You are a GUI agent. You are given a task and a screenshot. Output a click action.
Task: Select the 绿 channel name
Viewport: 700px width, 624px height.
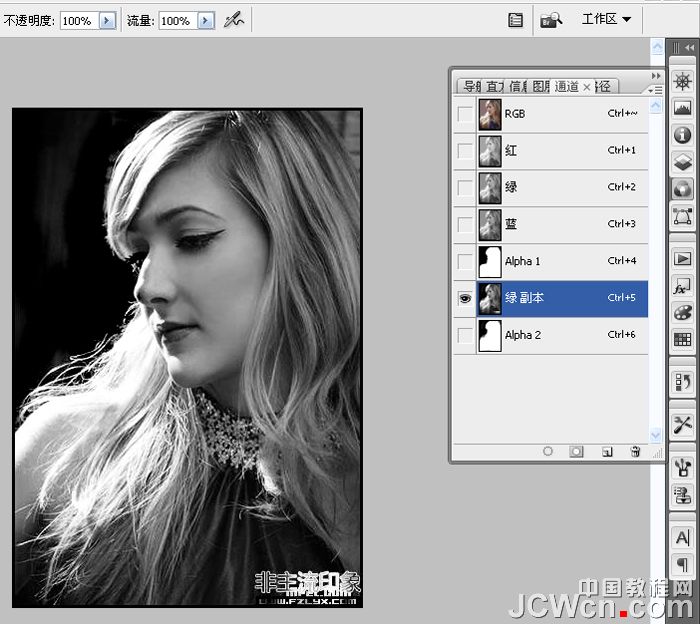tap(511, 187)
